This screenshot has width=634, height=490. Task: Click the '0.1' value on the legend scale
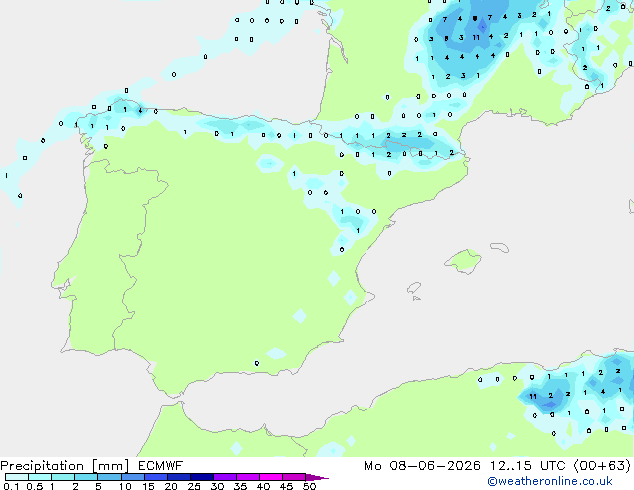pyautogui.click(x=11, y=486)
